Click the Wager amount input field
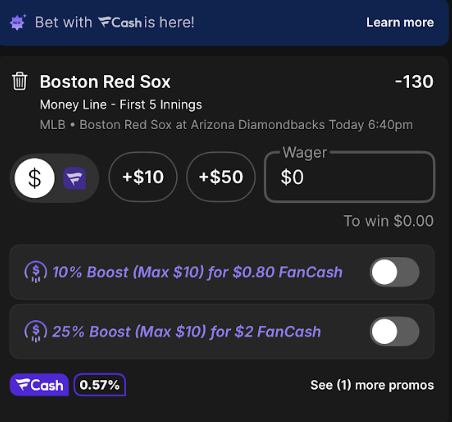Viewport: 452px width, 422px height. pyautogui.click(x=350, y=177)
